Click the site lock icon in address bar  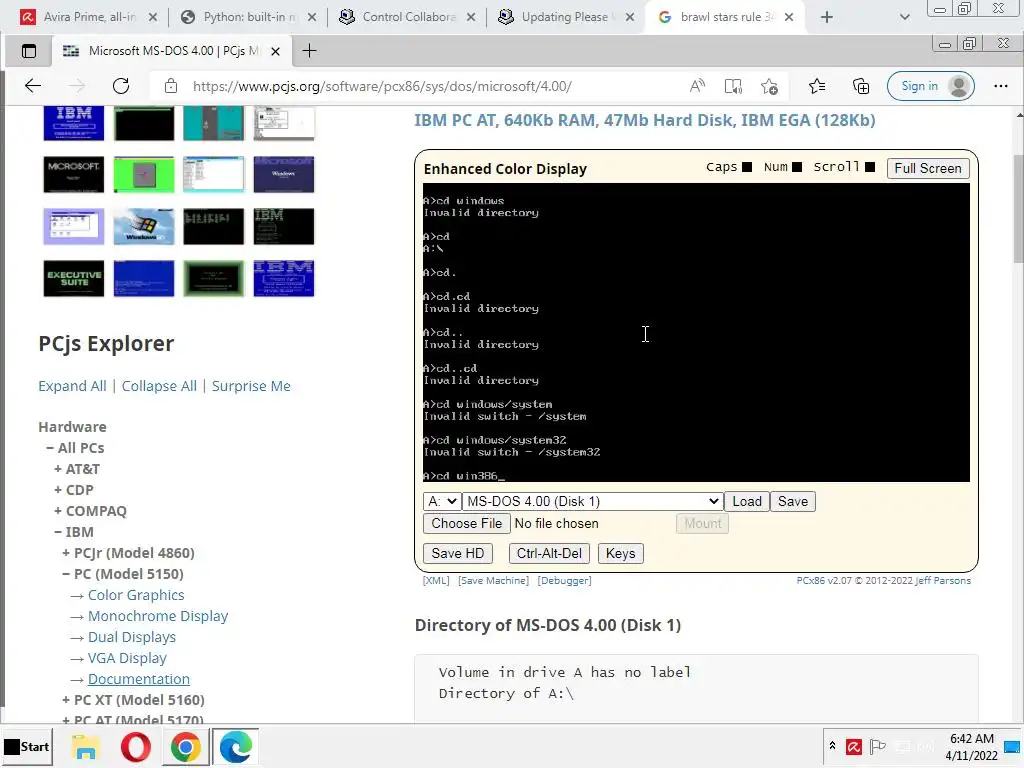pyautogui.click(x=170, y=86)
